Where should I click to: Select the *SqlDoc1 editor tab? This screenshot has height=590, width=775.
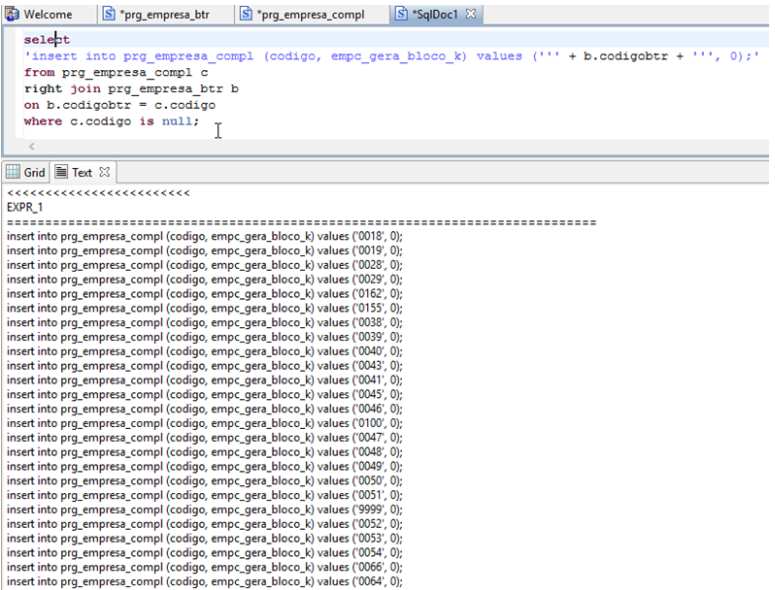pyautogui.click(x=434, y=14)
